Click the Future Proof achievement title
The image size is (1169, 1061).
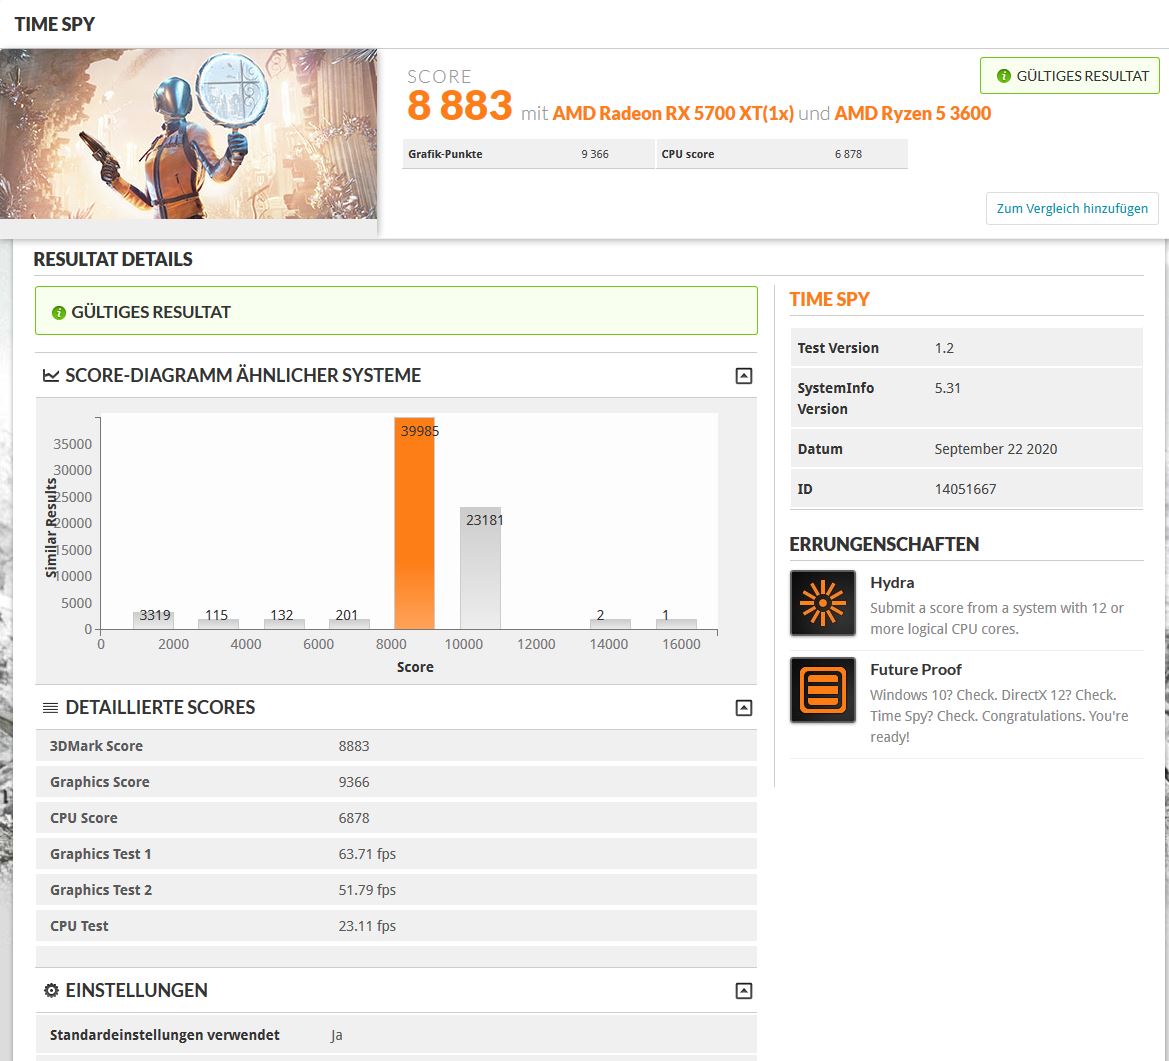pyautogui.click(x=916, y=670)
